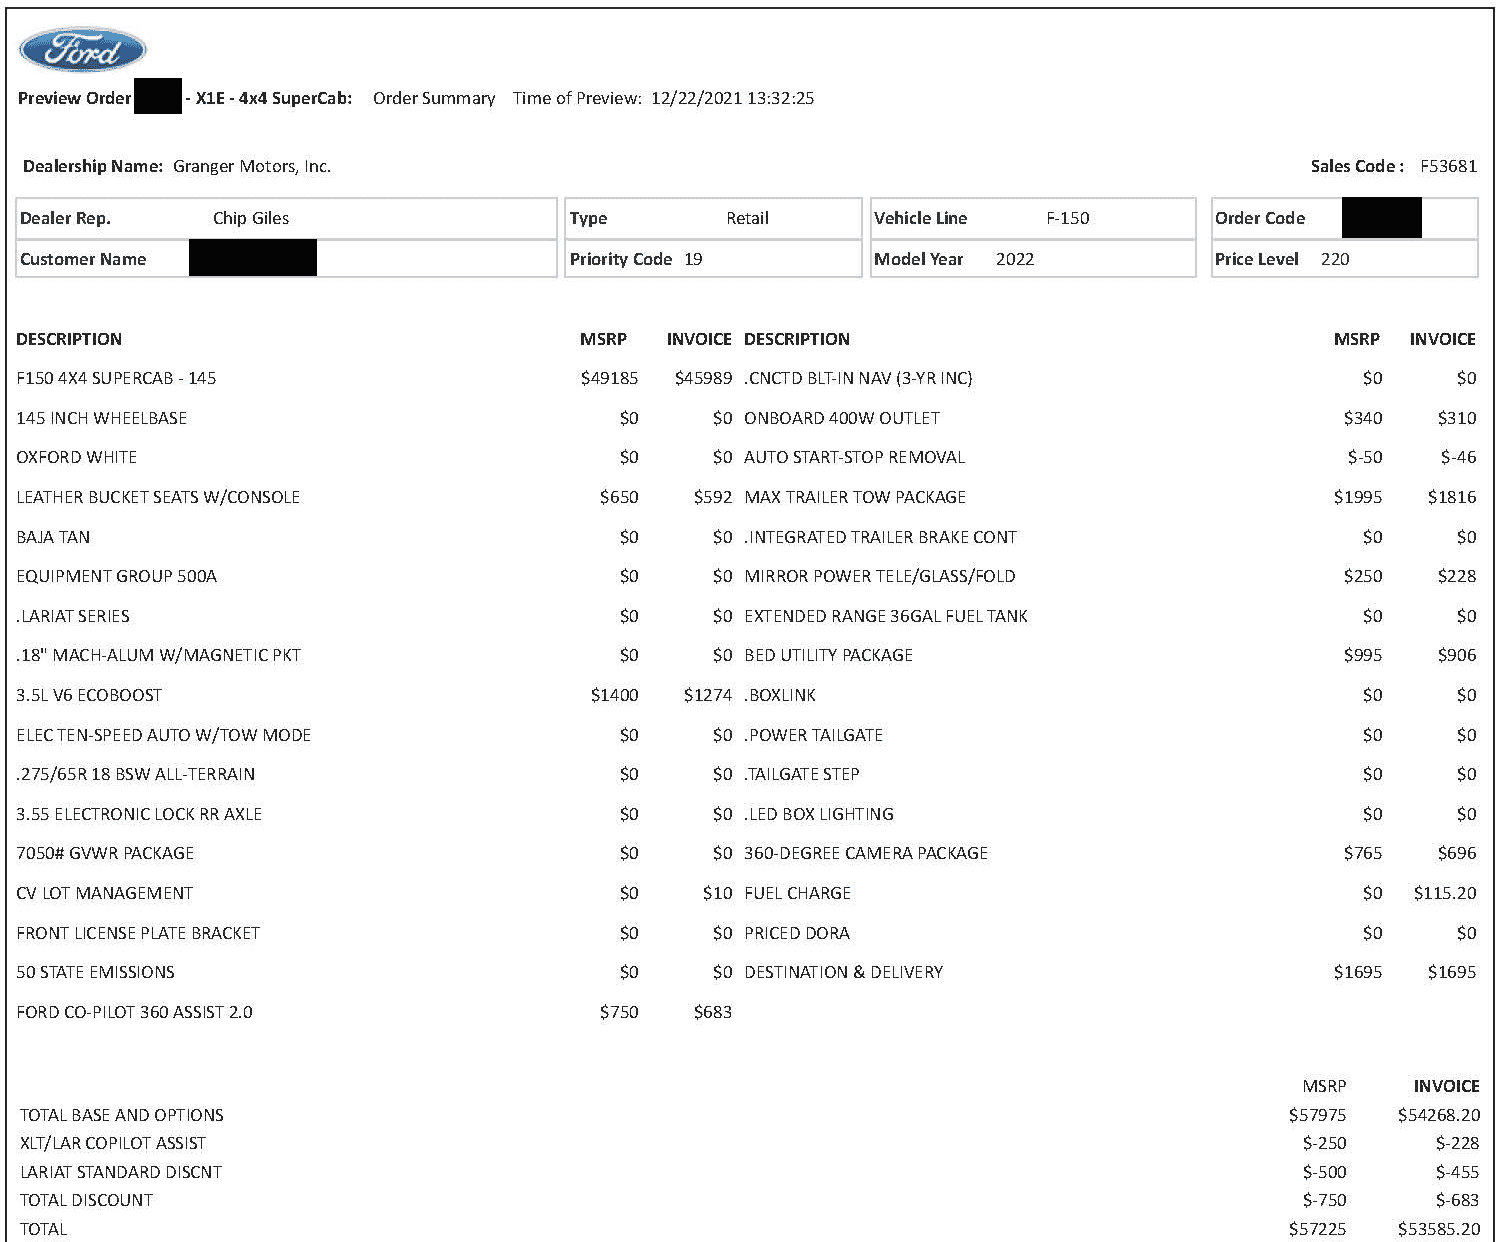Click 'EQUIPMENT GROUP 500A' description
The width and height of the screenshot is (1501, 1242).
116,576
